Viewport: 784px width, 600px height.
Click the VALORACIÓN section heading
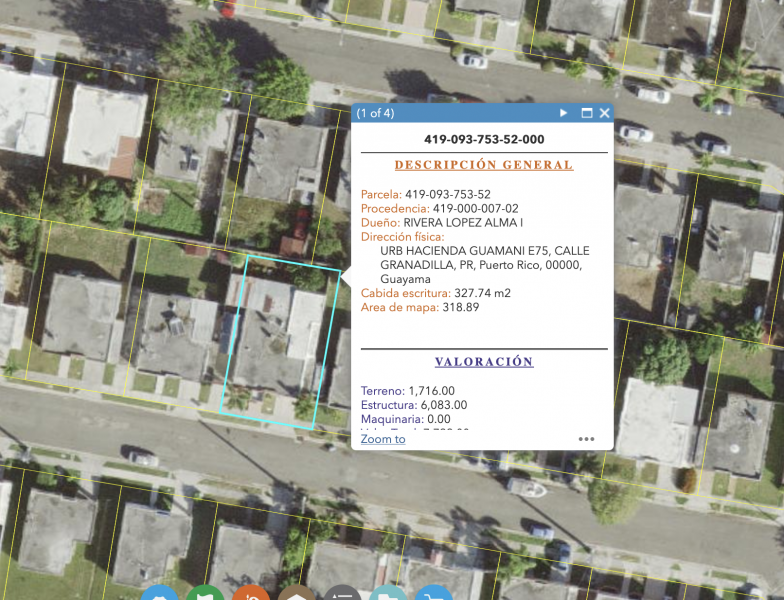coord(484,362)
